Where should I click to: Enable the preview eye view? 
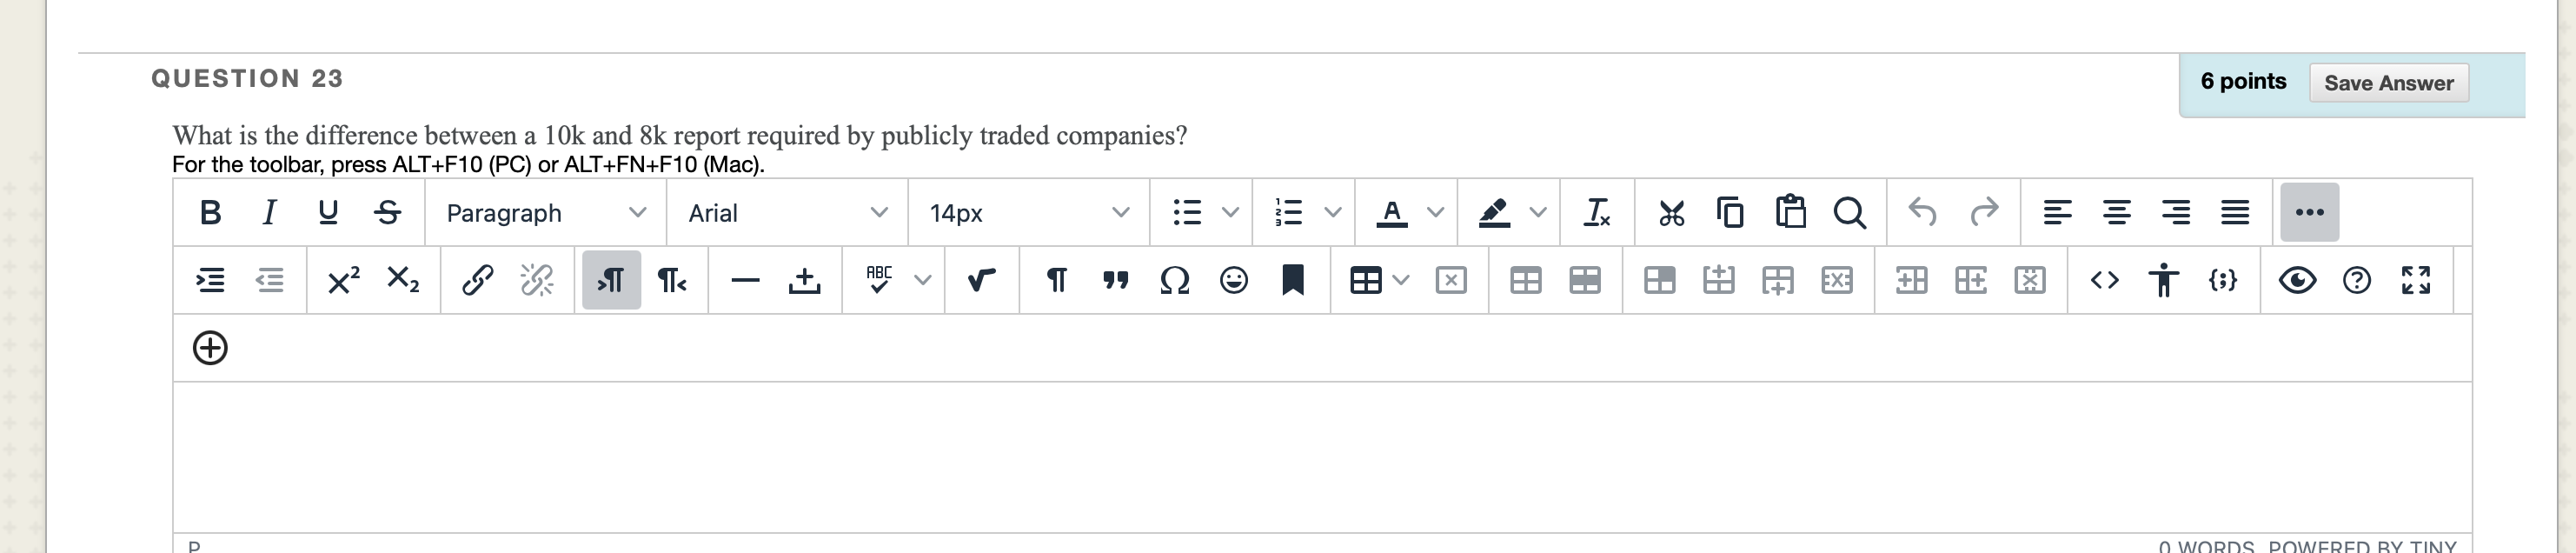tap(2300, 281)
